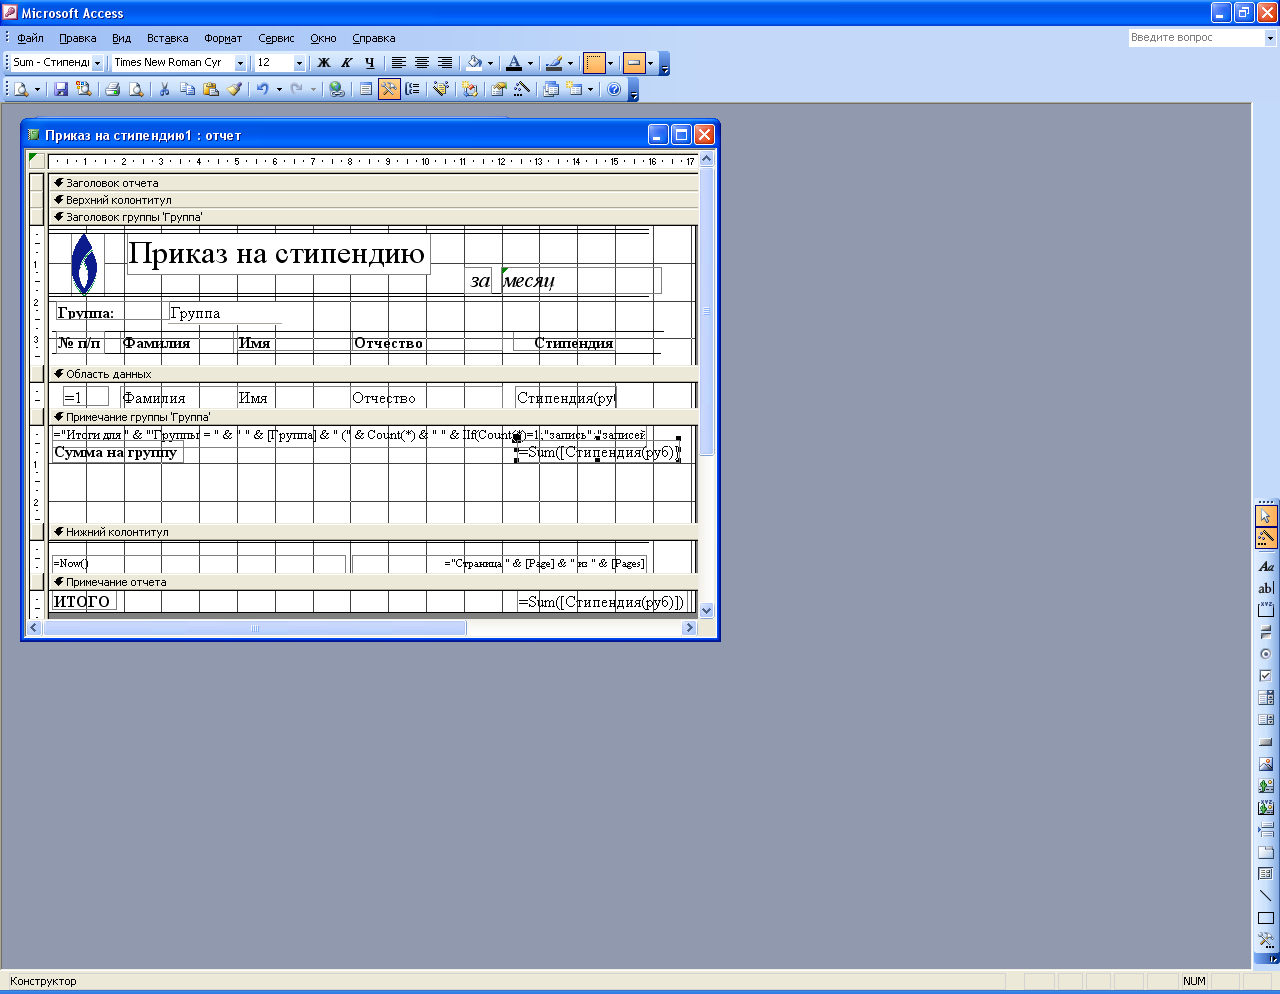Viewport: 1280px width, 994px height.
Task: Apply the Font/Fore Color (A) button
Action: point(514,63)
